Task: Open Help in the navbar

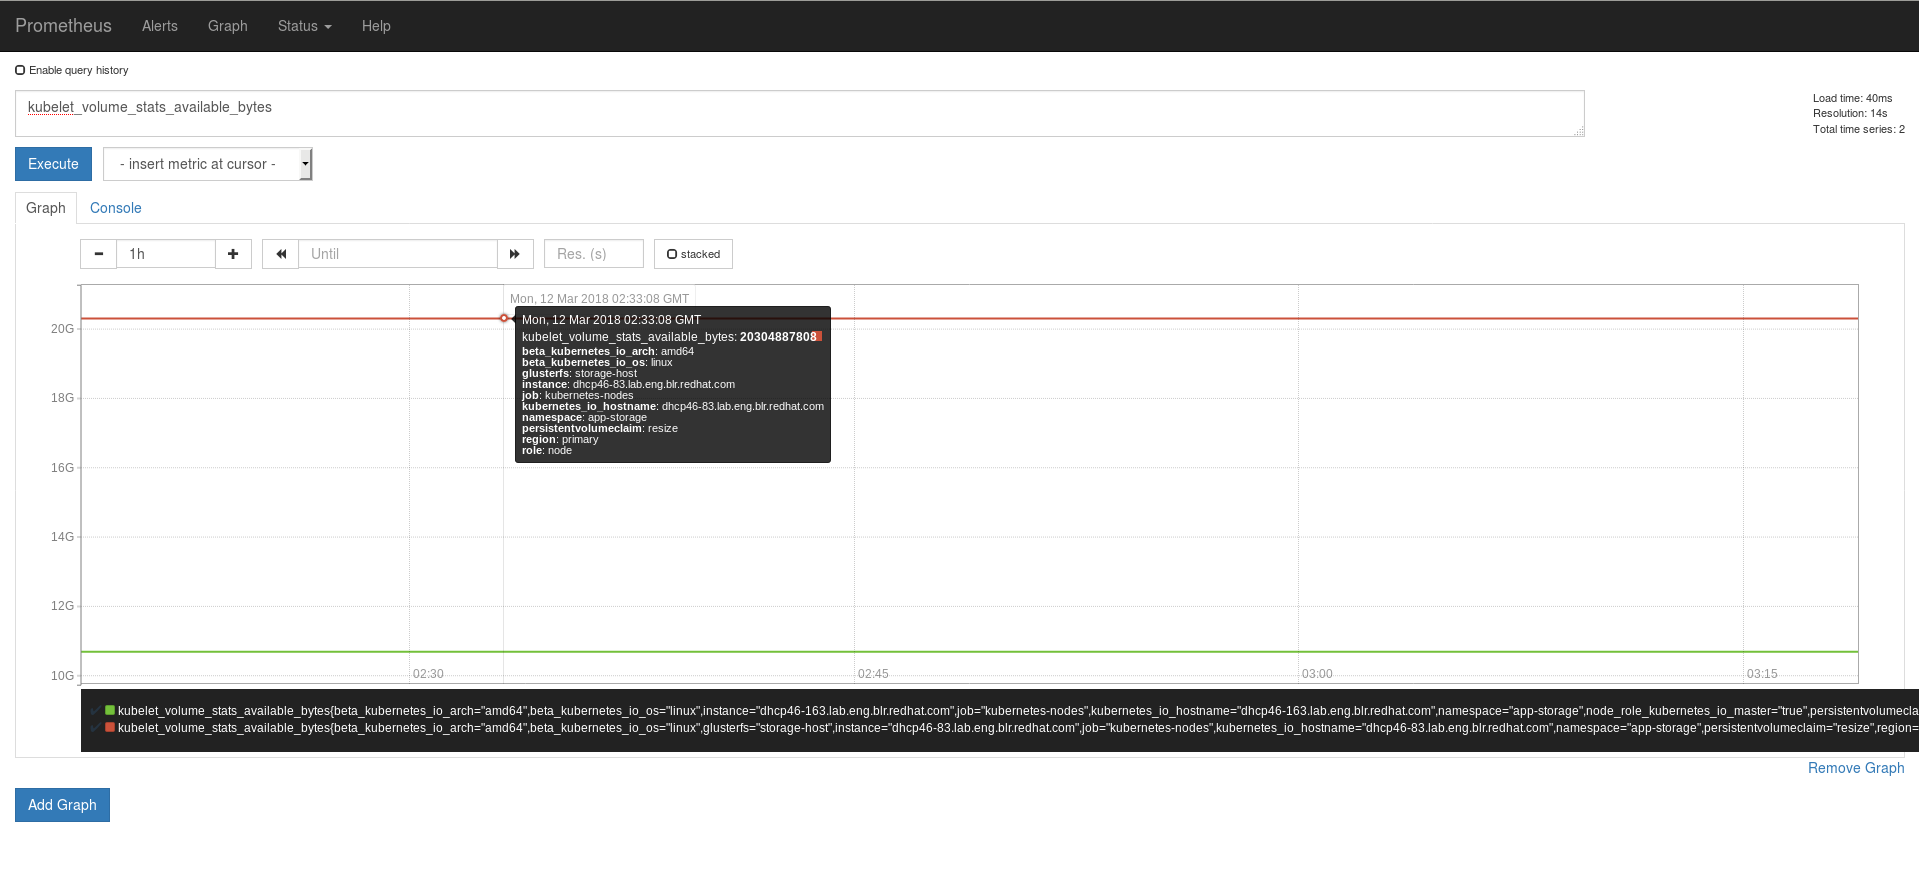Action: coord(376,26)
